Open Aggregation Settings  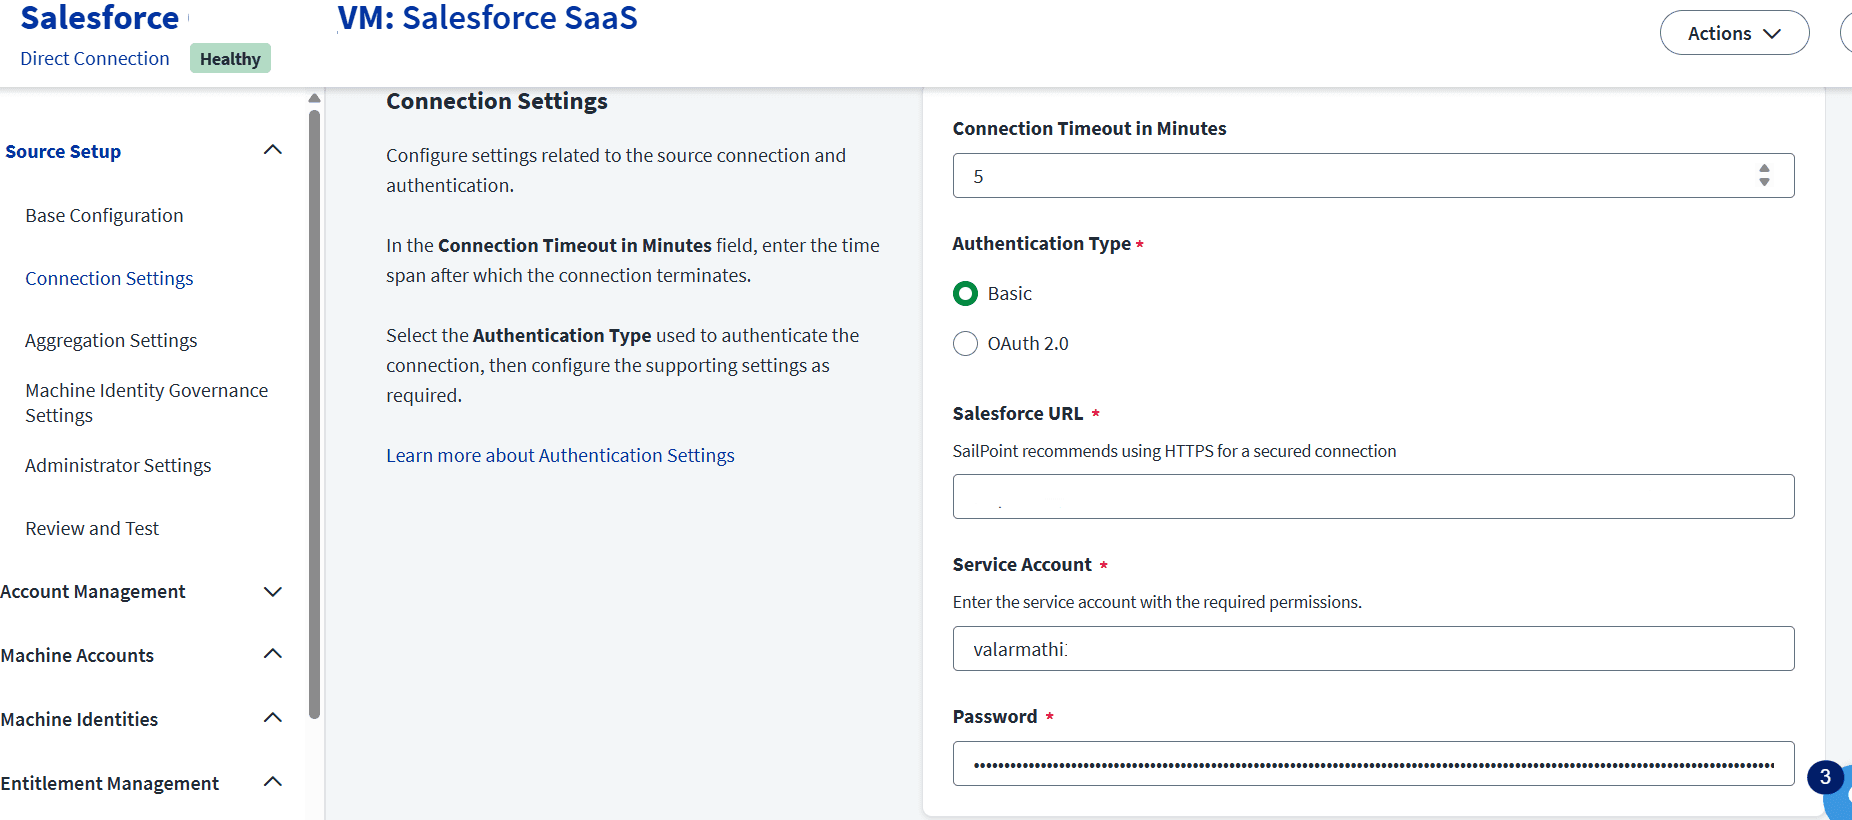click(111, 340)
